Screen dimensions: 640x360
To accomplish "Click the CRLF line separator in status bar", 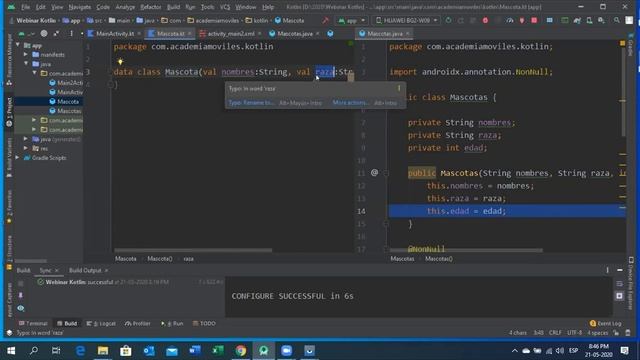I will click(555, 333).
